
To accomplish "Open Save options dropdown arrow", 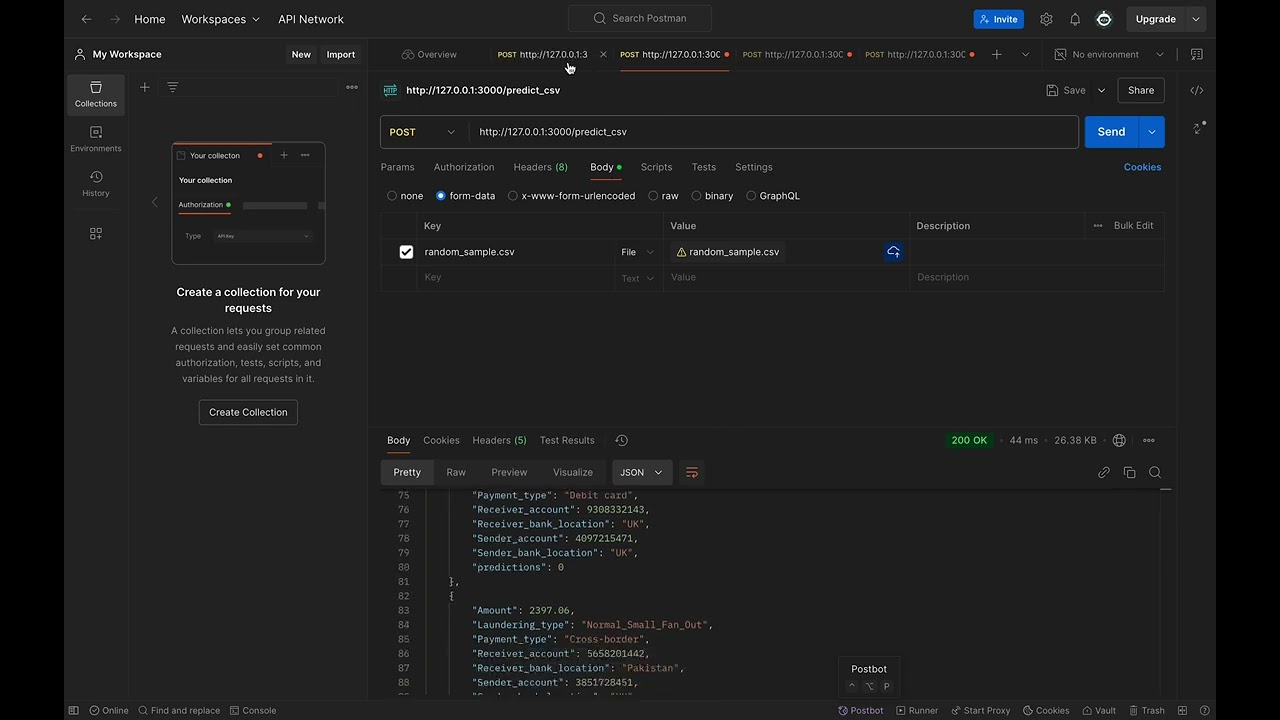I will [x=1101, y=90].
